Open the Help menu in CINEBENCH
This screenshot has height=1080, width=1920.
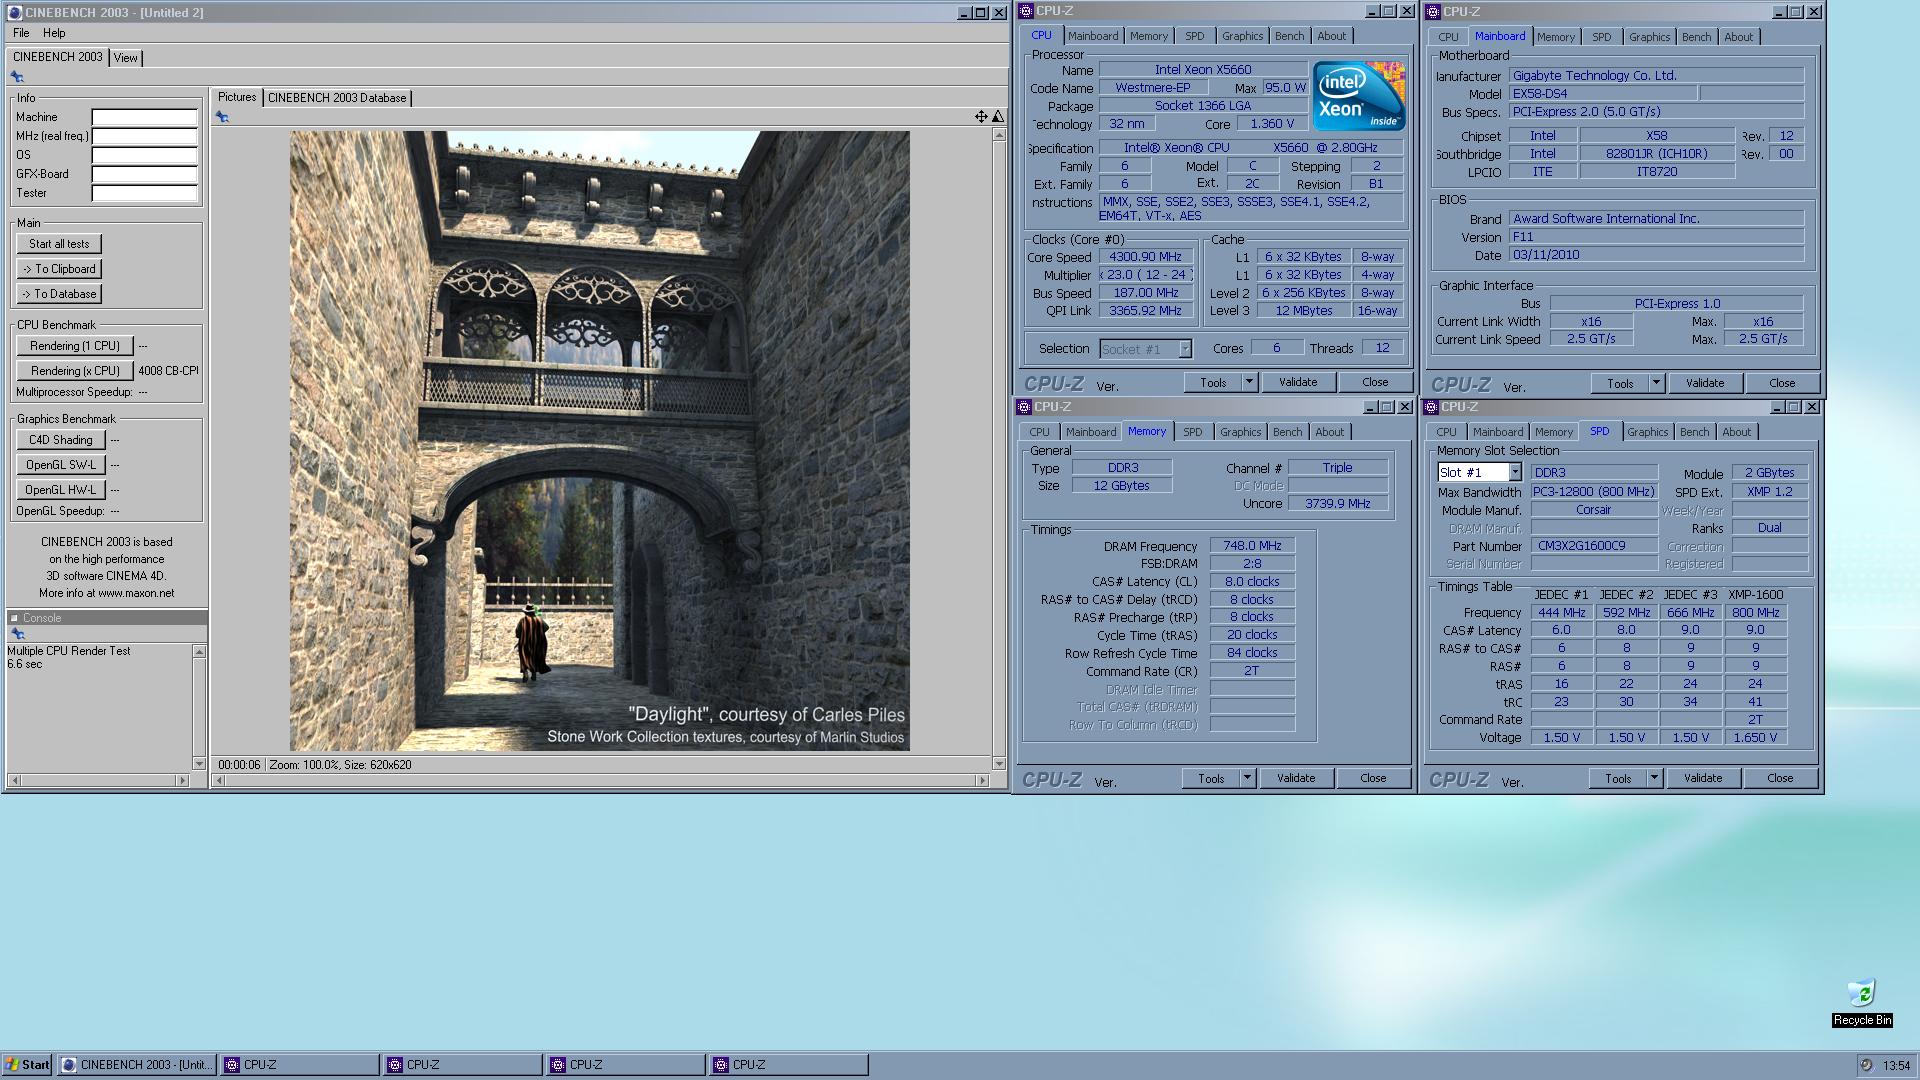54,33
